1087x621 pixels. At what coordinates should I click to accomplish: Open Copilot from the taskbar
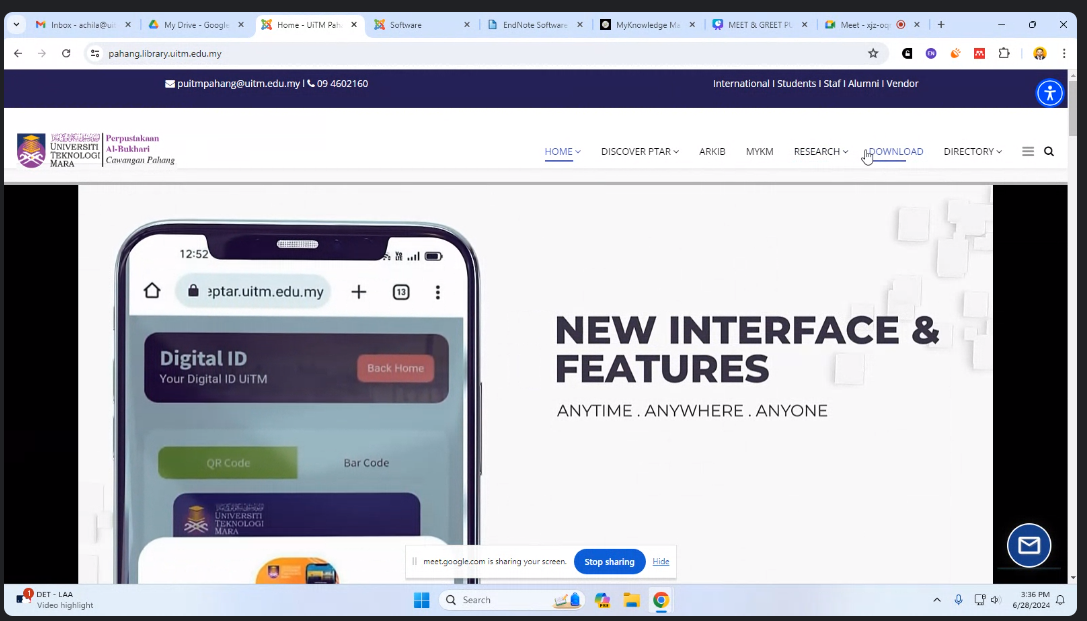[x=602, y=600]
